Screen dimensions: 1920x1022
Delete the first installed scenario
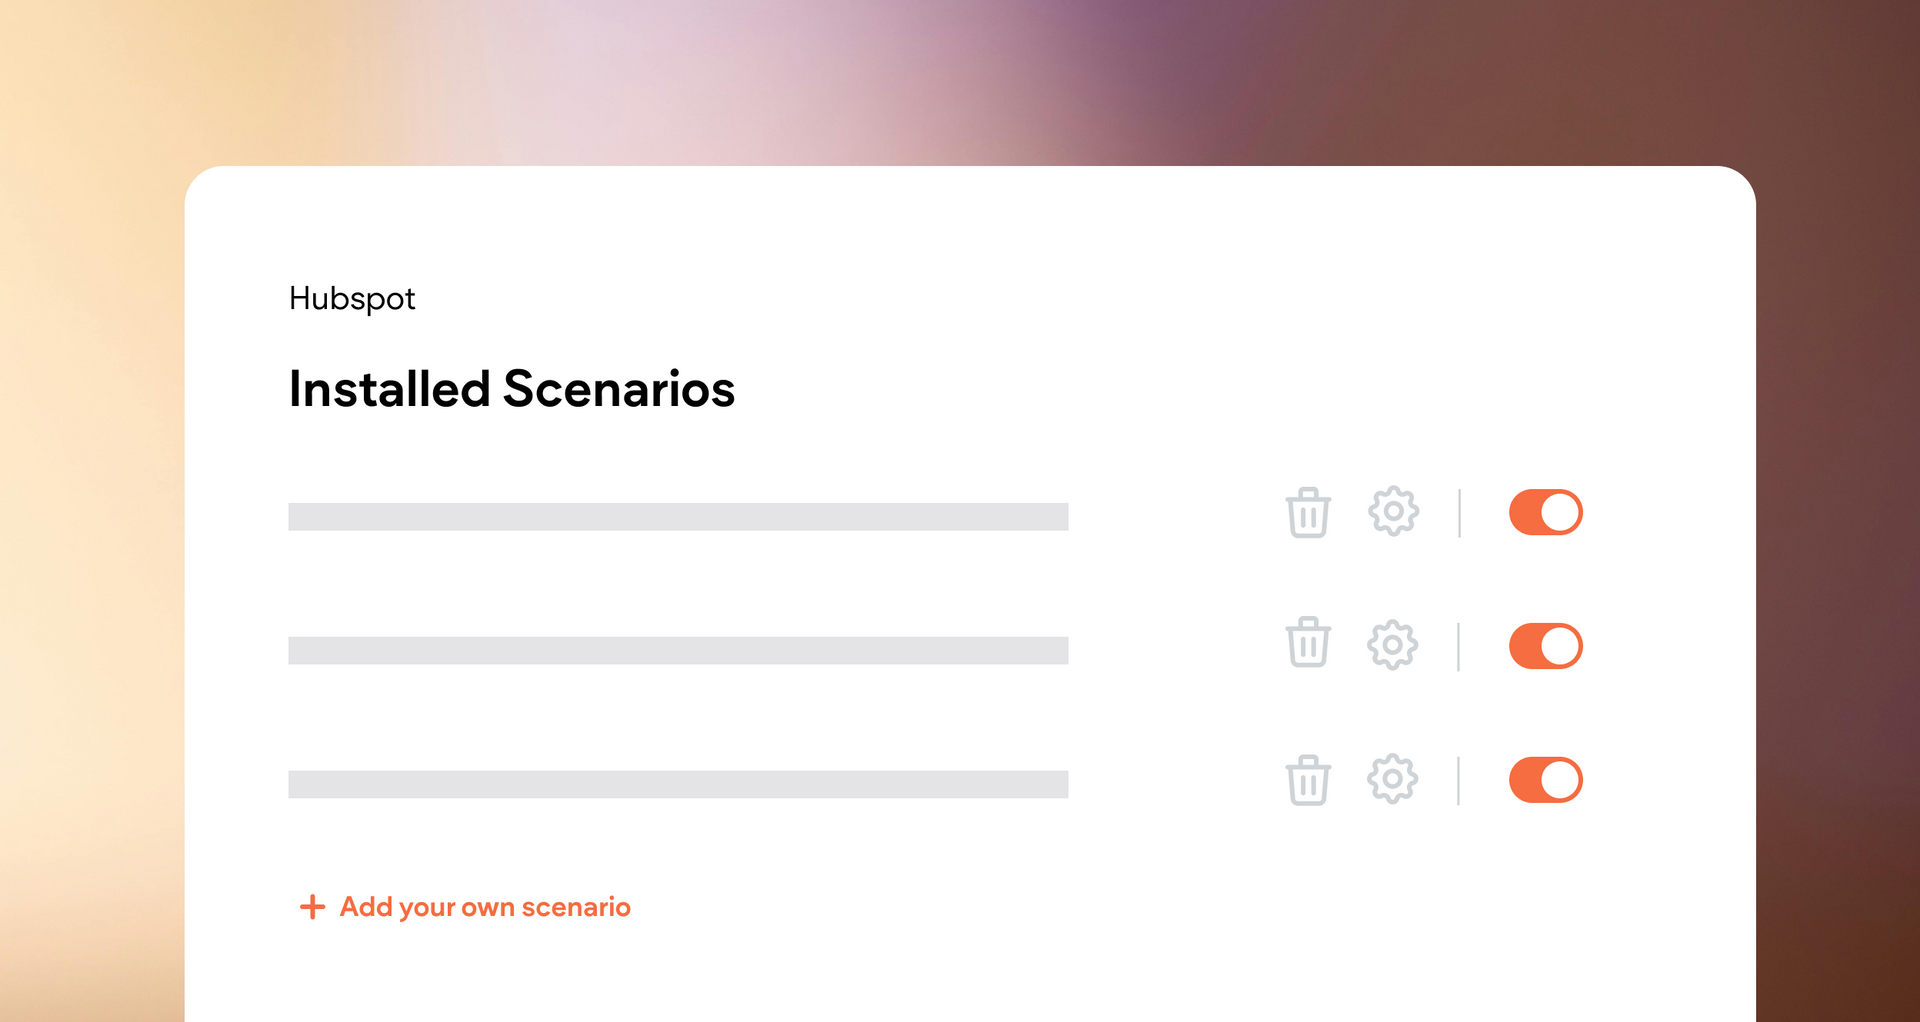[1308, 513]
